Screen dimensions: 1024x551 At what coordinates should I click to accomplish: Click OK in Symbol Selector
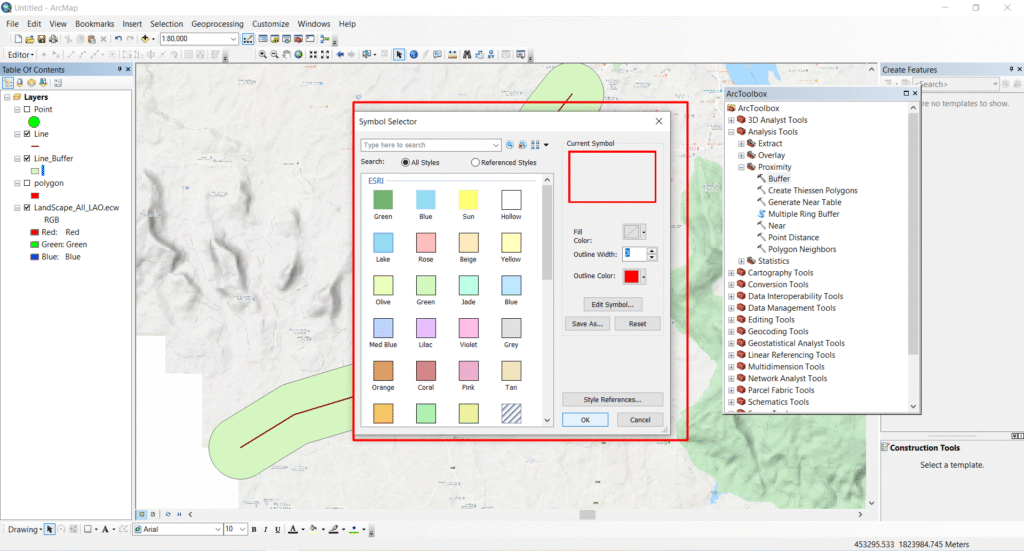pos(585,420)
